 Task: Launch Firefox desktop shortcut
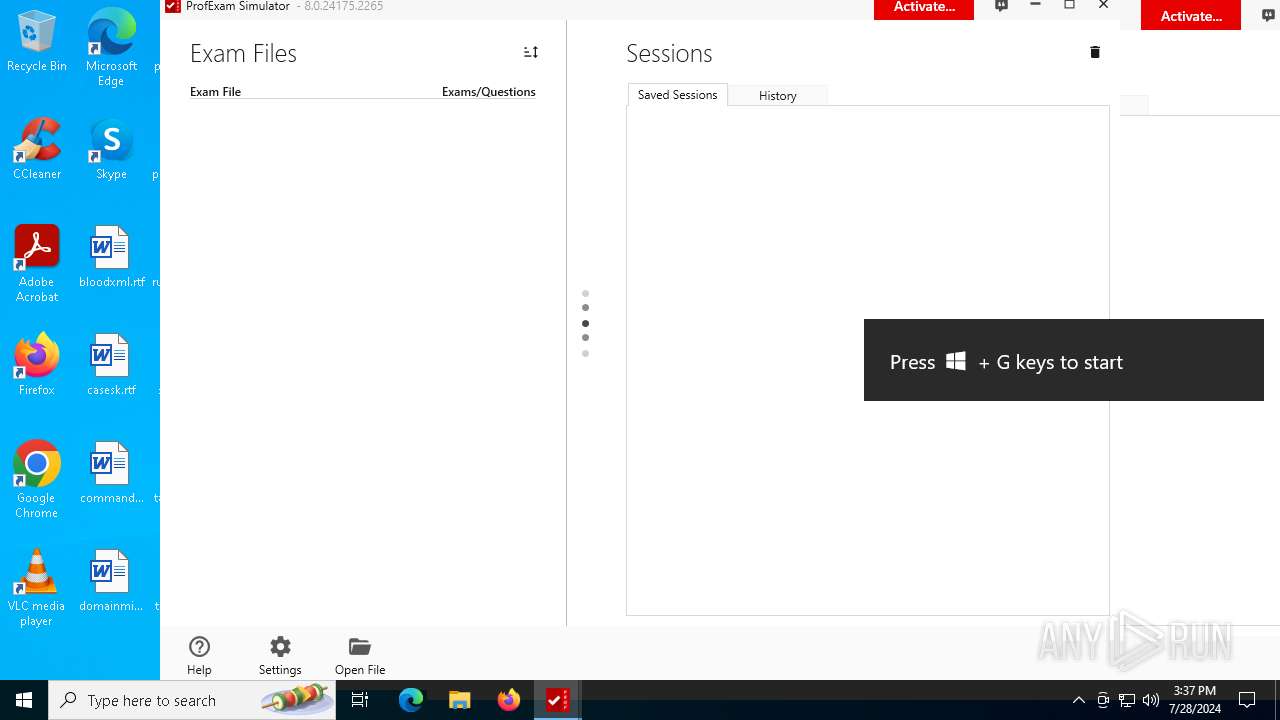click(37, 366)
